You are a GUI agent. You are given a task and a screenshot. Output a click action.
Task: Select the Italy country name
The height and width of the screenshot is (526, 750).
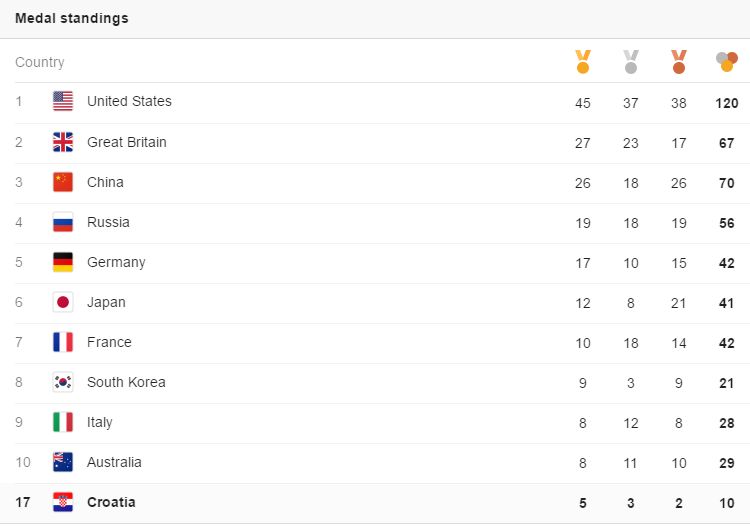[100, 422]
